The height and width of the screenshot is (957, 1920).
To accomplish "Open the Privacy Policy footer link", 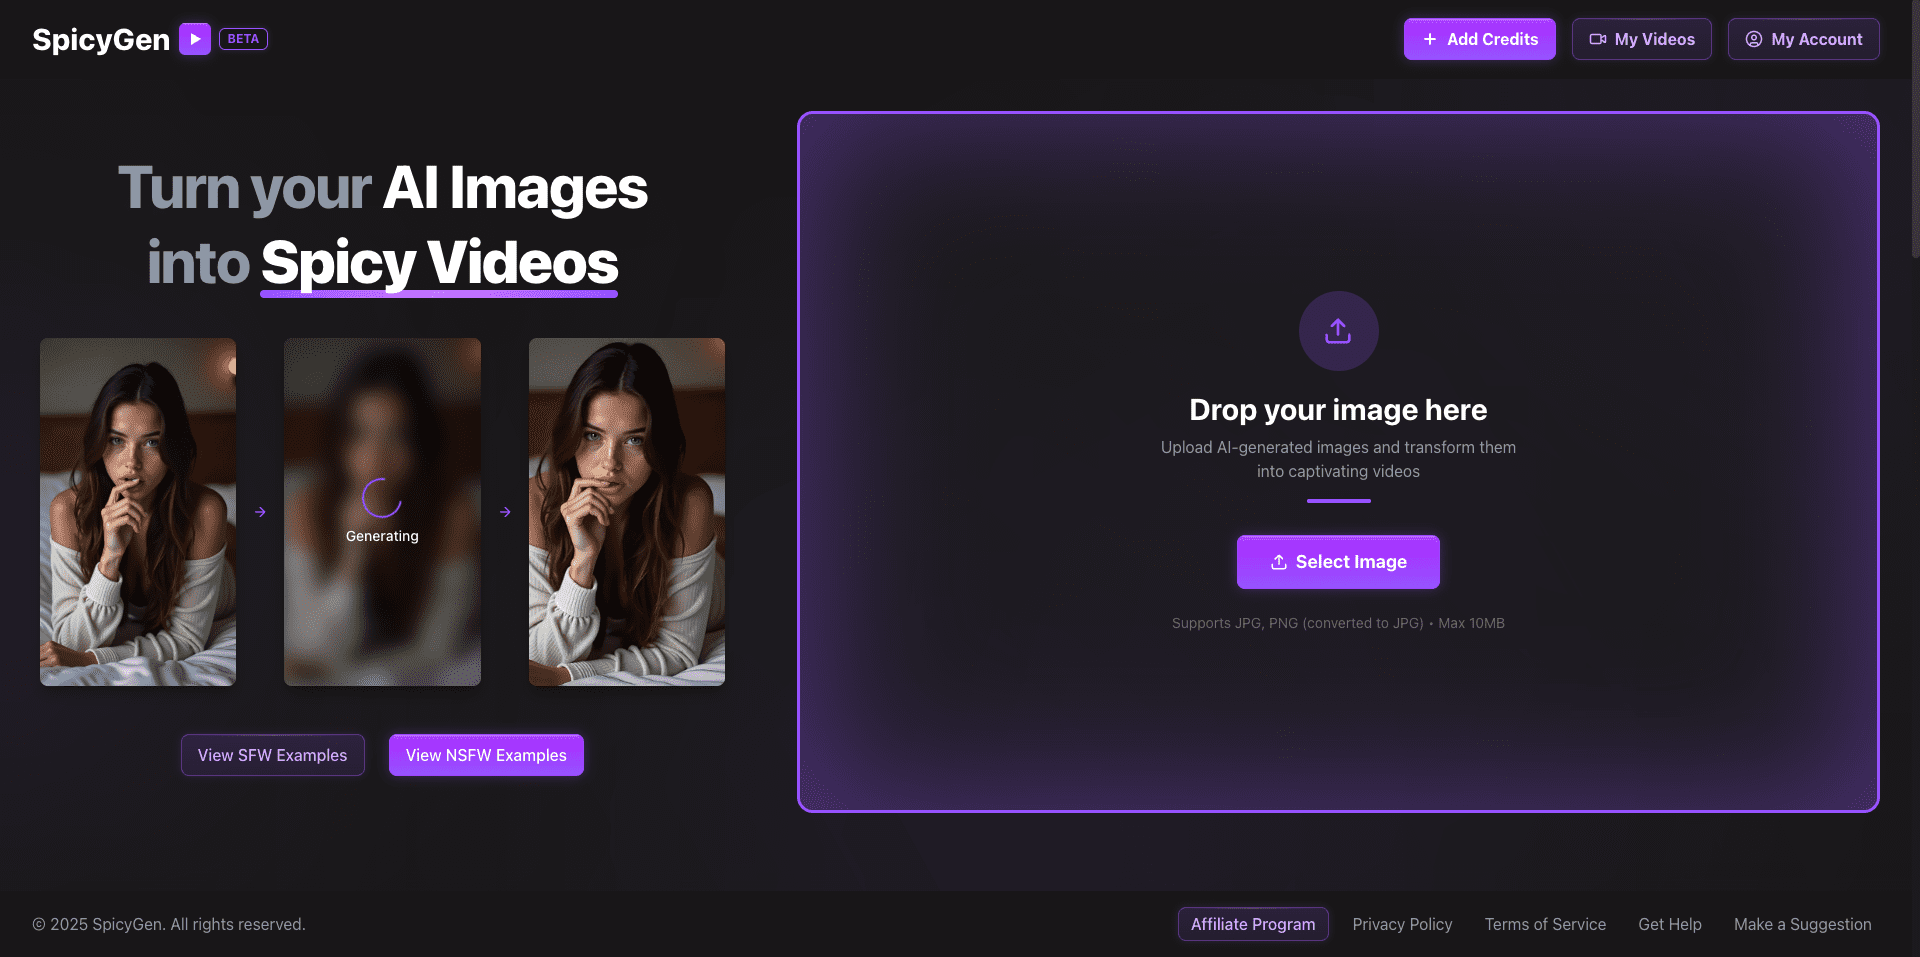I will (1402, 924).
